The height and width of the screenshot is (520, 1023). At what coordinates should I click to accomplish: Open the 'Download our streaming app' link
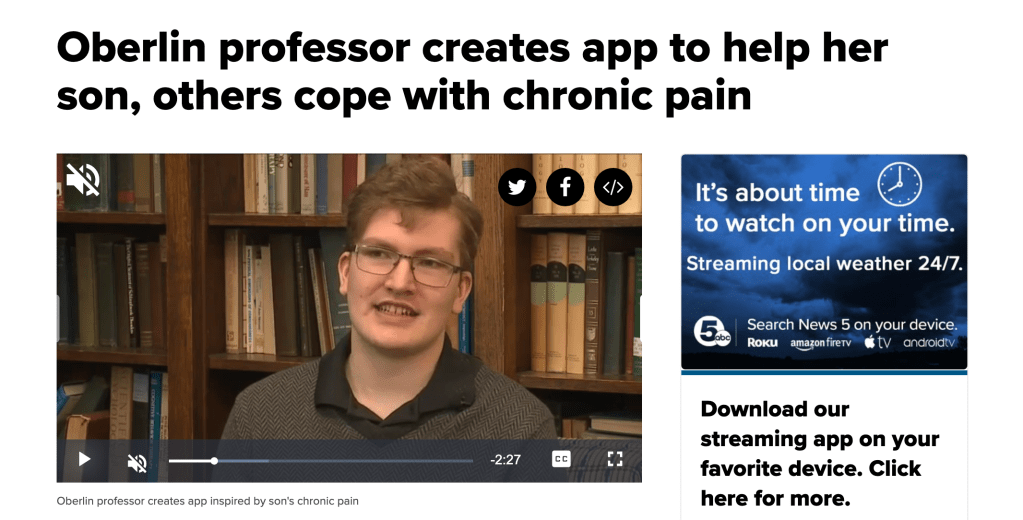click(819, 453)
